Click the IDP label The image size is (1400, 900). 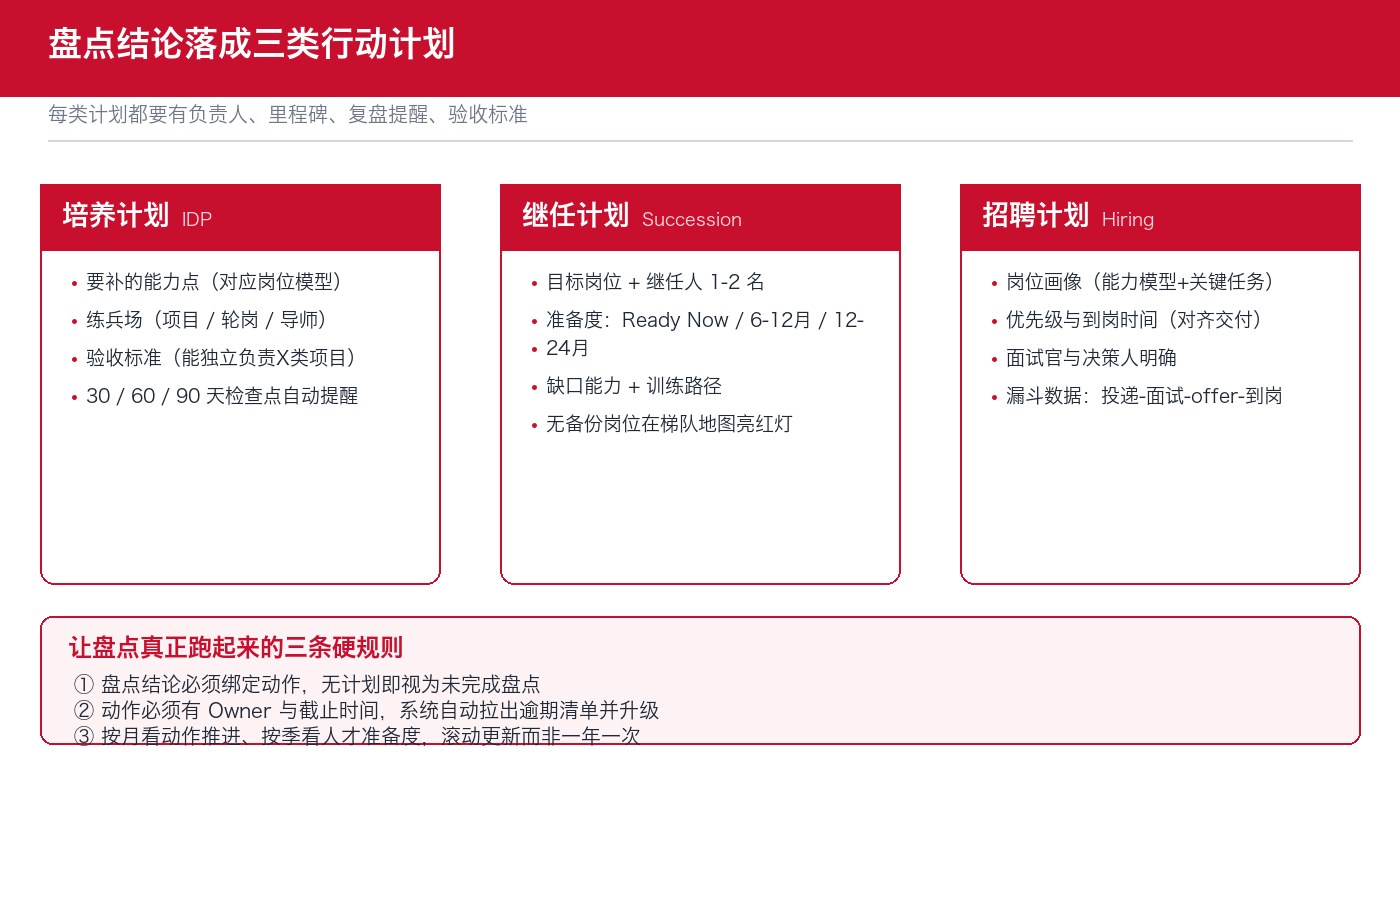(x=197, y=220)
